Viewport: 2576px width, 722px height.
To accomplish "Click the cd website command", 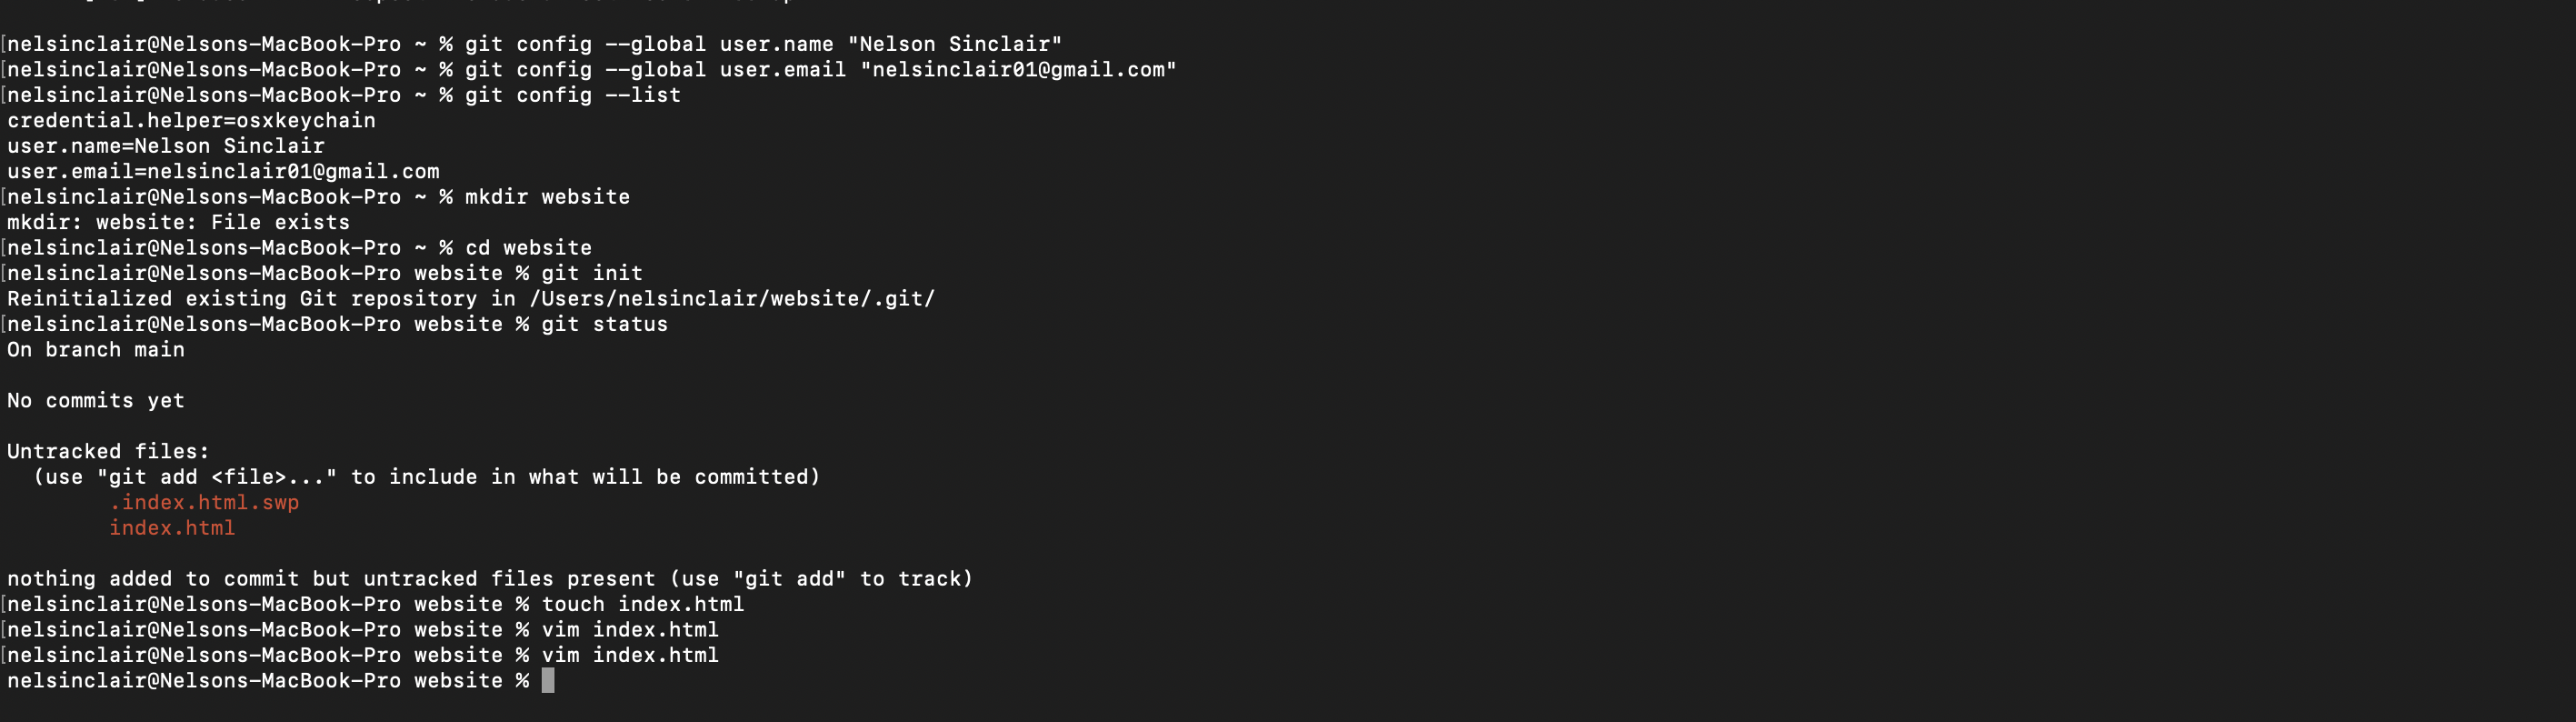I will point(529,248).
